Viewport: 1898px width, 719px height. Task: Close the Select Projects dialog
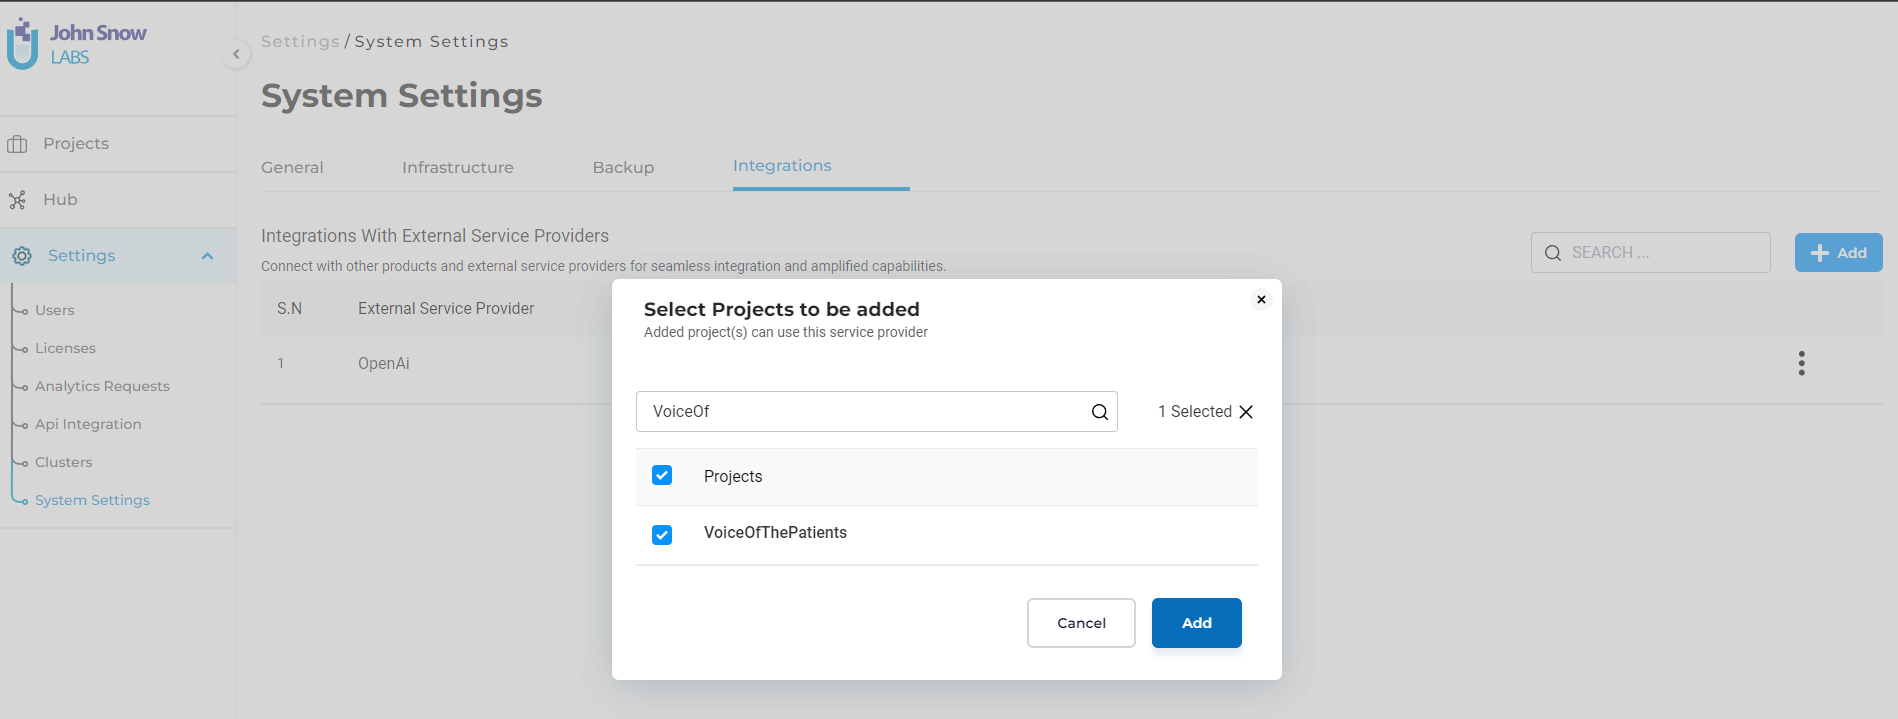tap(1261, 299)
